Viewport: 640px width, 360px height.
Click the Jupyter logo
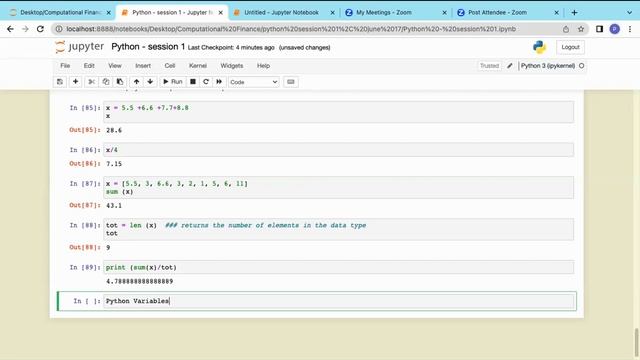80,47
